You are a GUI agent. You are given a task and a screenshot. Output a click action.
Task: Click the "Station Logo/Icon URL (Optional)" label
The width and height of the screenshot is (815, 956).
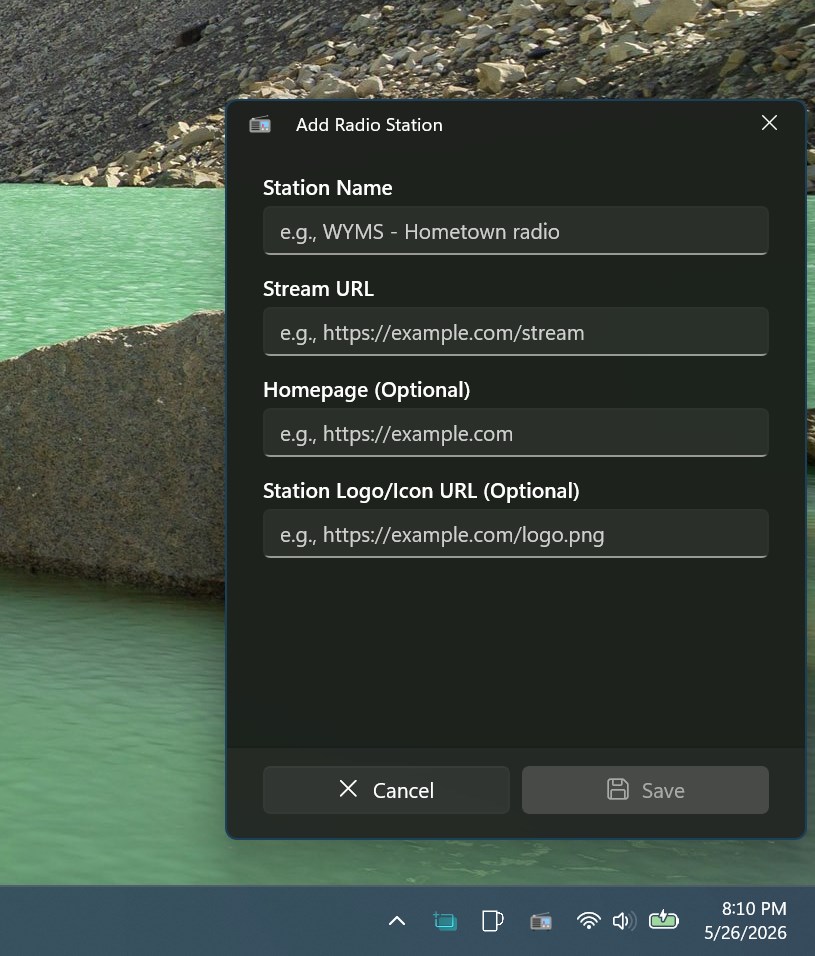point(421,491)
